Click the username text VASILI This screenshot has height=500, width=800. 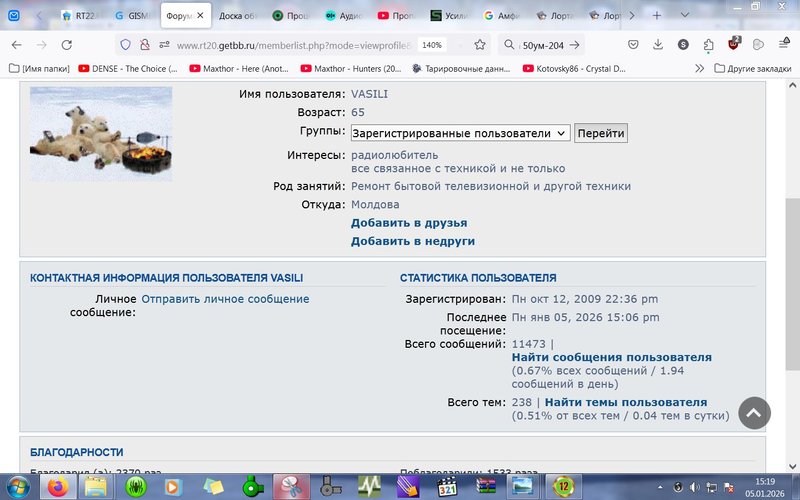pos(369,94)
